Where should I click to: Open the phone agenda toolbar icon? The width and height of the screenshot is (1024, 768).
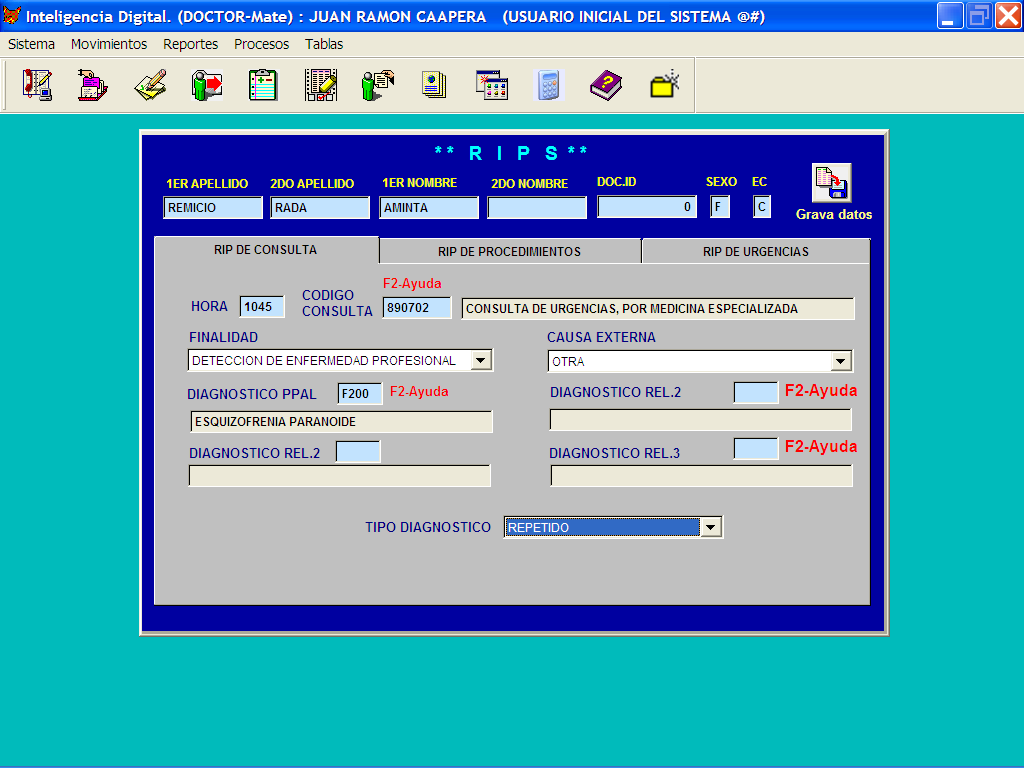[x=37, y=85]
